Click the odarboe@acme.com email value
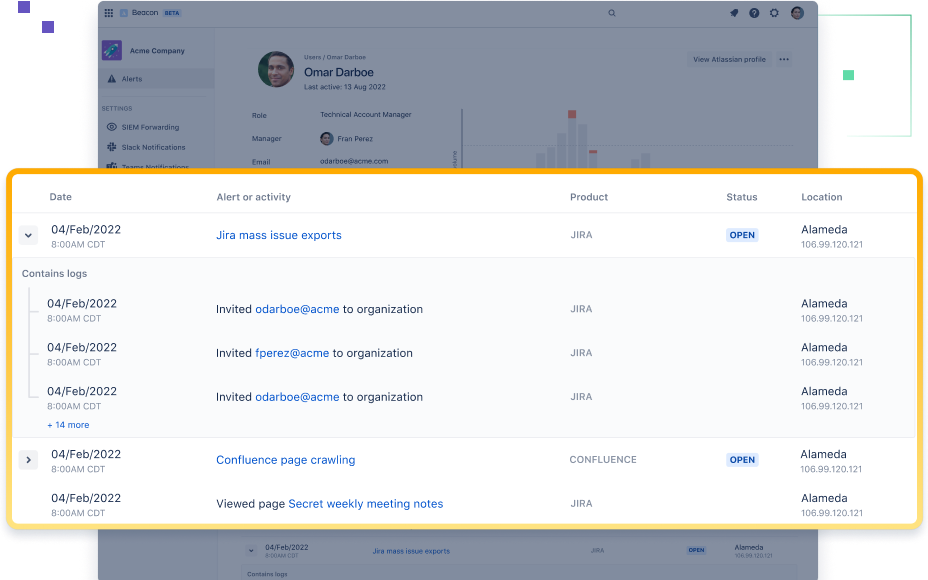Image resolution: width=928 pixels, height=580 pixels. pyautogui.click(x=354, y=161)
